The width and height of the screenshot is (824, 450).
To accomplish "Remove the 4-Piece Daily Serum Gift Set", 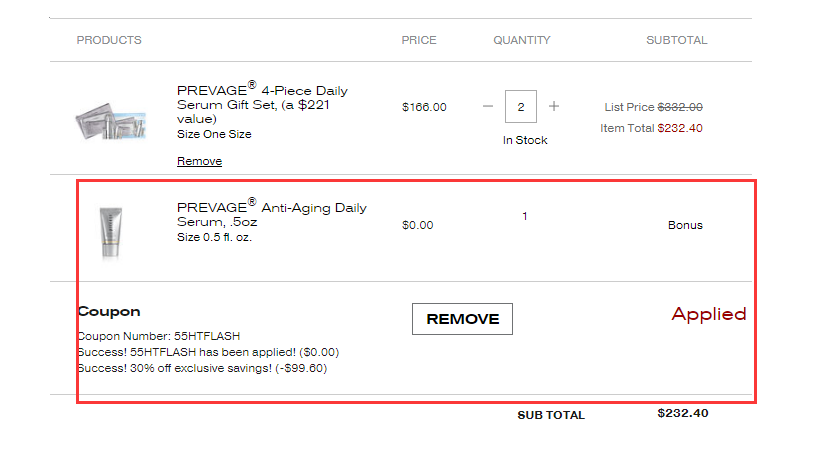I will 199,161.
